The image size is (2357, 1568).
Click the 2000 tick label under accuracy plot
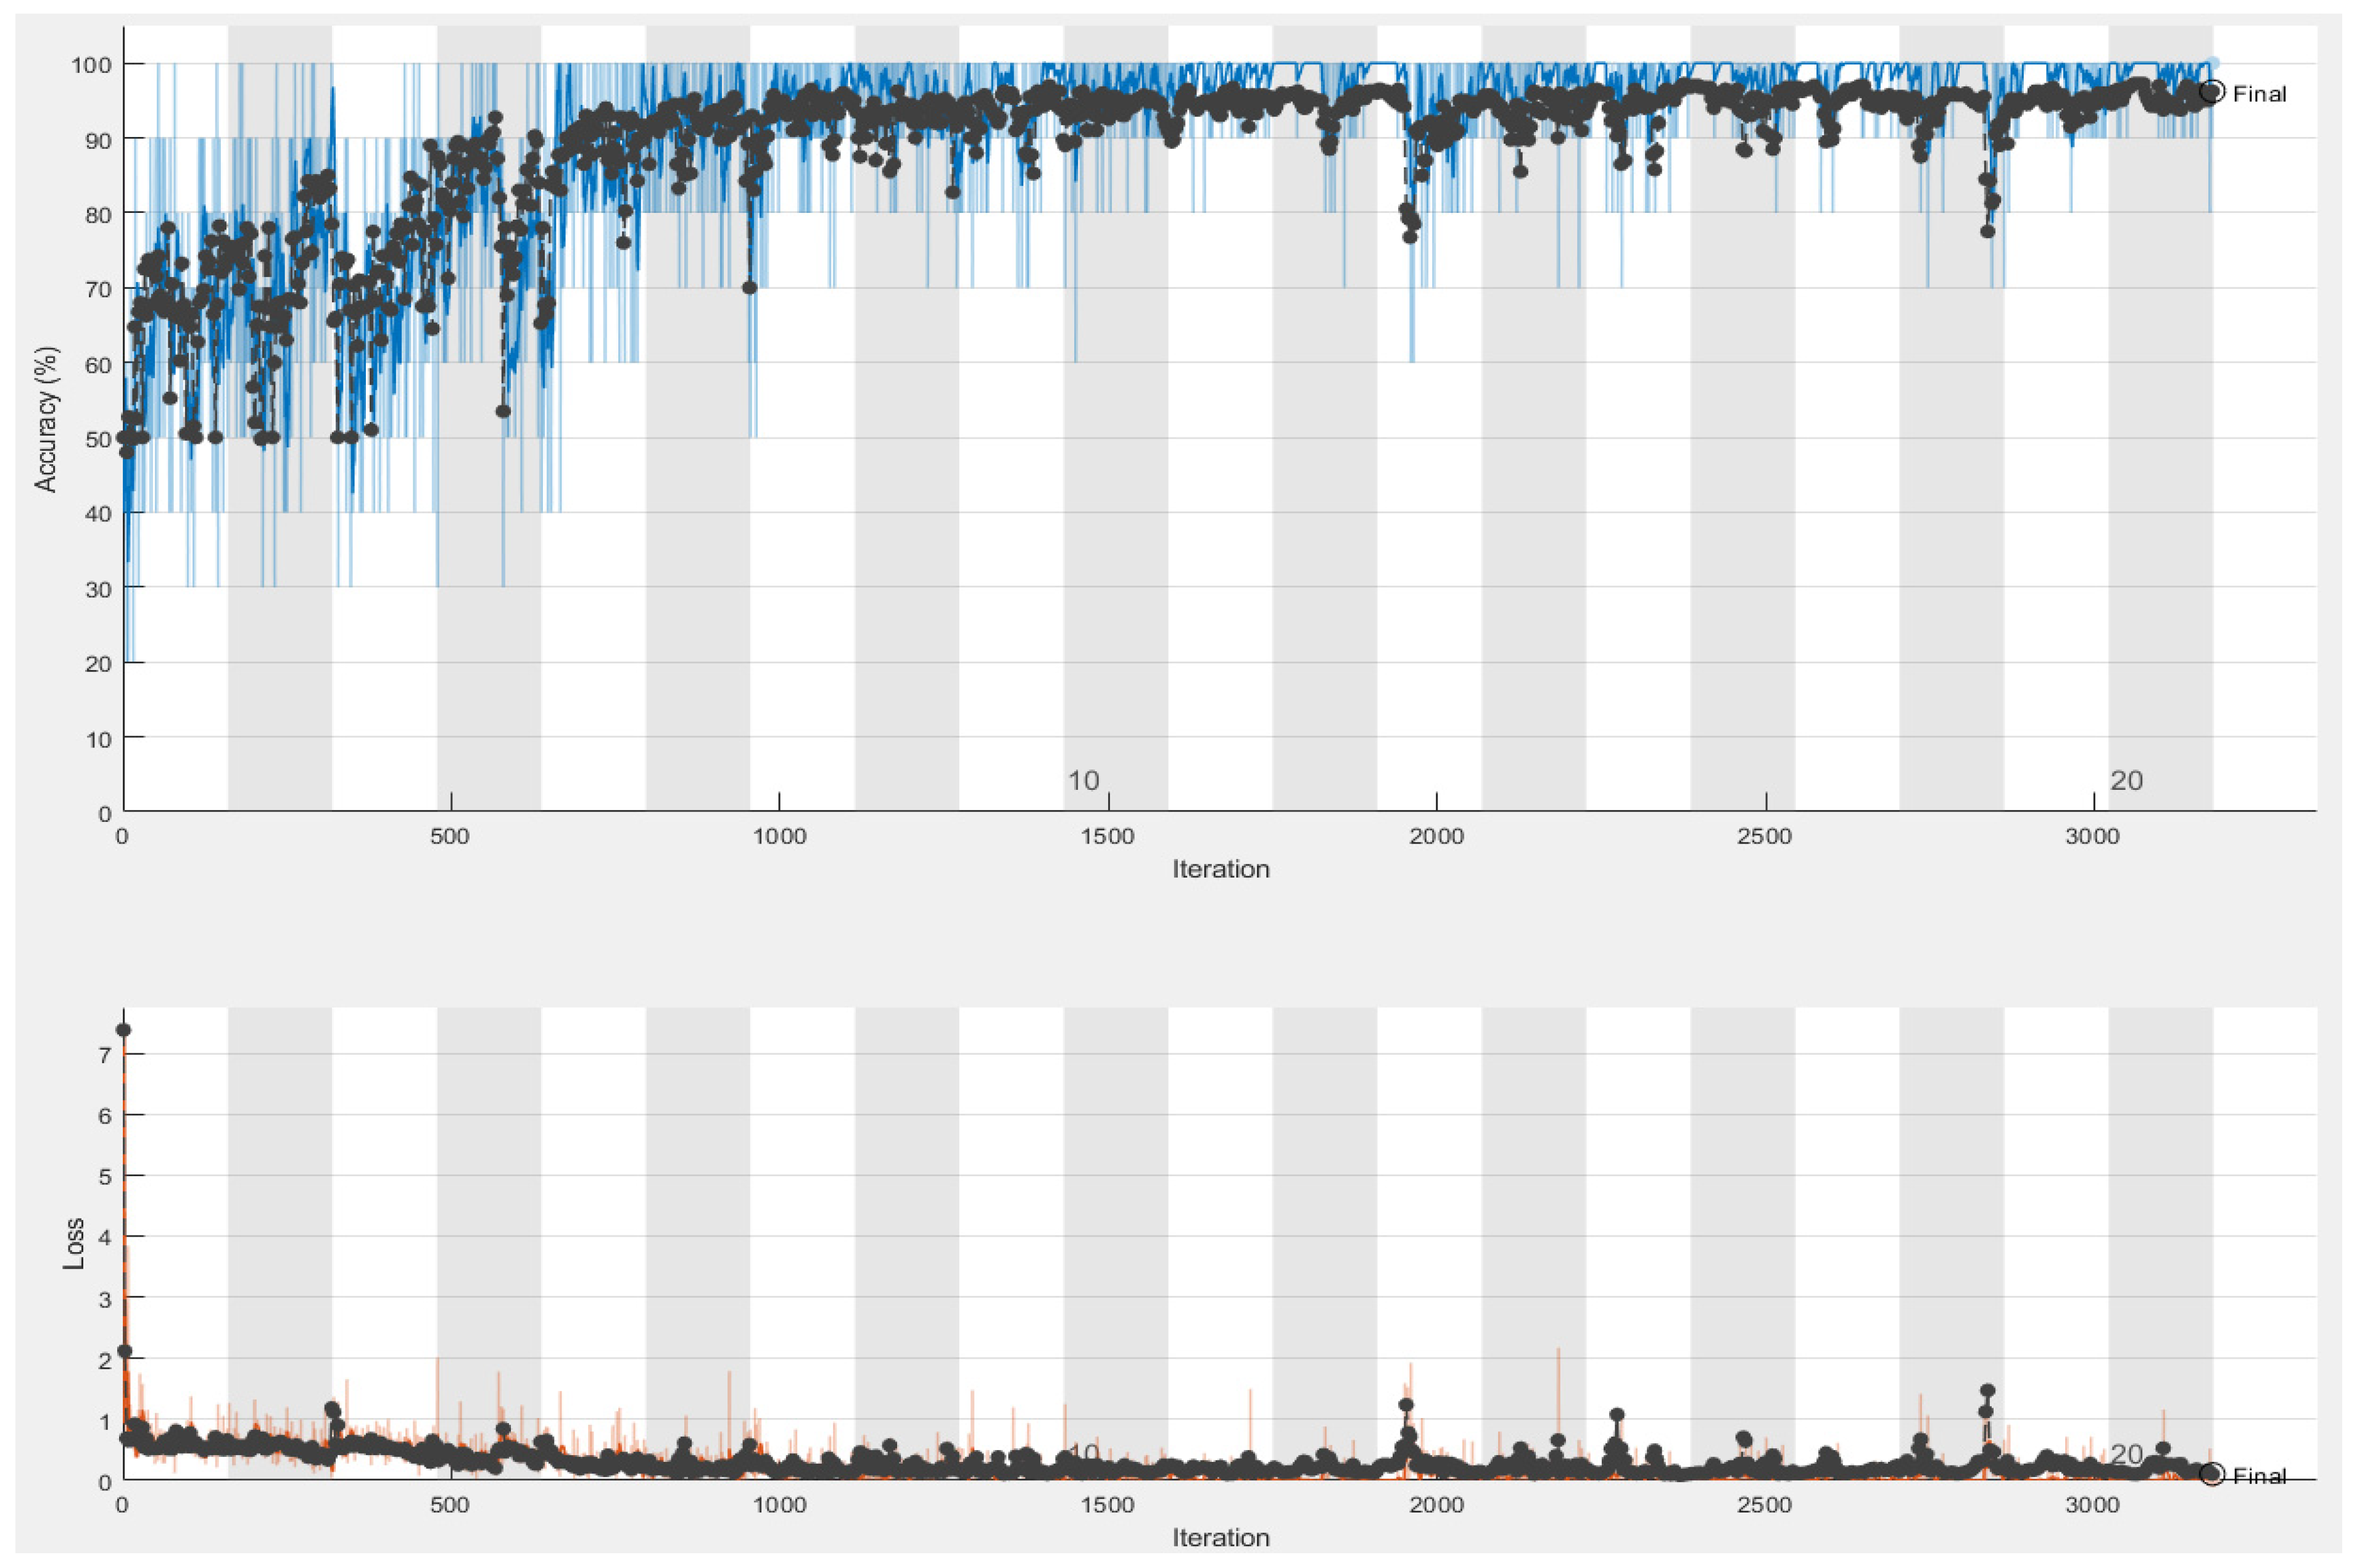click(1436, 837)
